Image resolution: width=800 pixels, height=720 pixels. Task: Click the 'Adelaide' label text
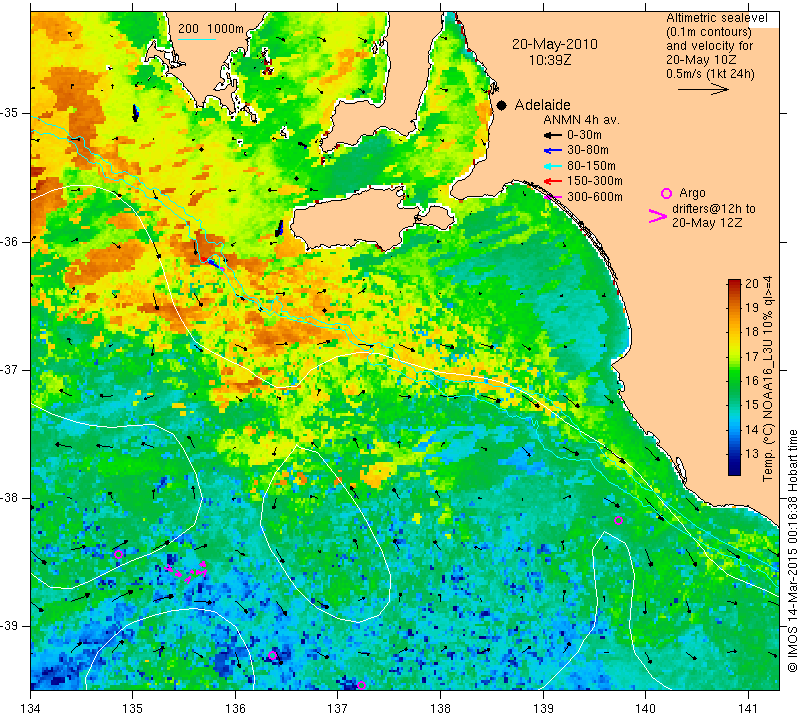tap(542, 105)
